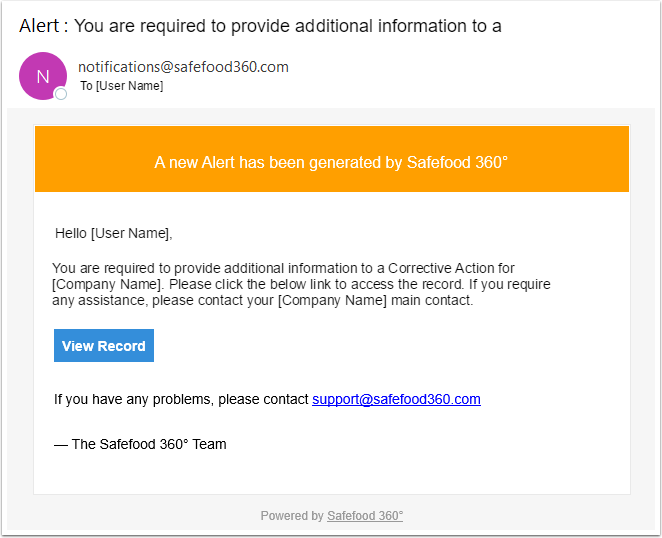662x538 pixels.
Task: Follow the Safefood 360° footer link
Action: pos(365,516)
